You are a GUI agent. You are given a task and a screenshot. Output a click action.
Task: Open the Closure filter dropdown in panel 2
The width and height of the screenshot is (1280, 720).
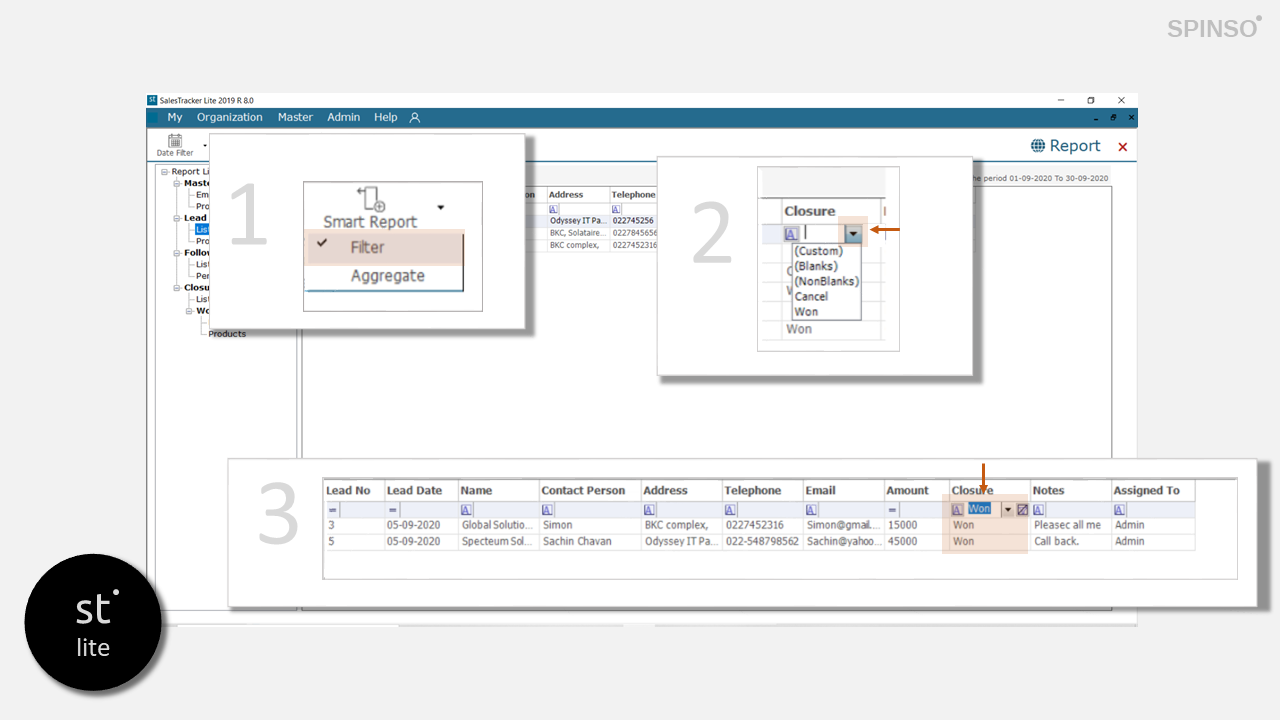tap(852, 233)
